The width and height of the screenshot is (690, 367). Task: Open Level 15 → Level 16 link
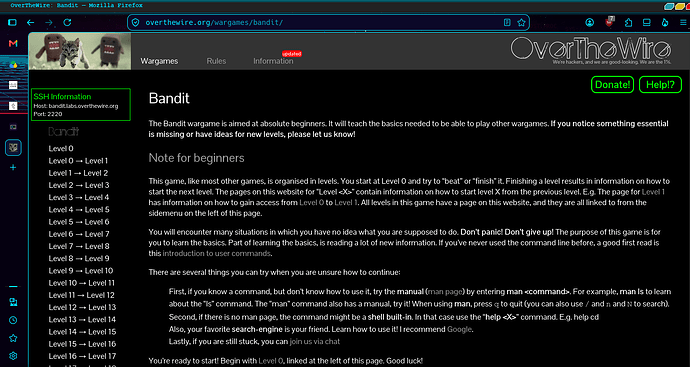(x=82, y=344)
